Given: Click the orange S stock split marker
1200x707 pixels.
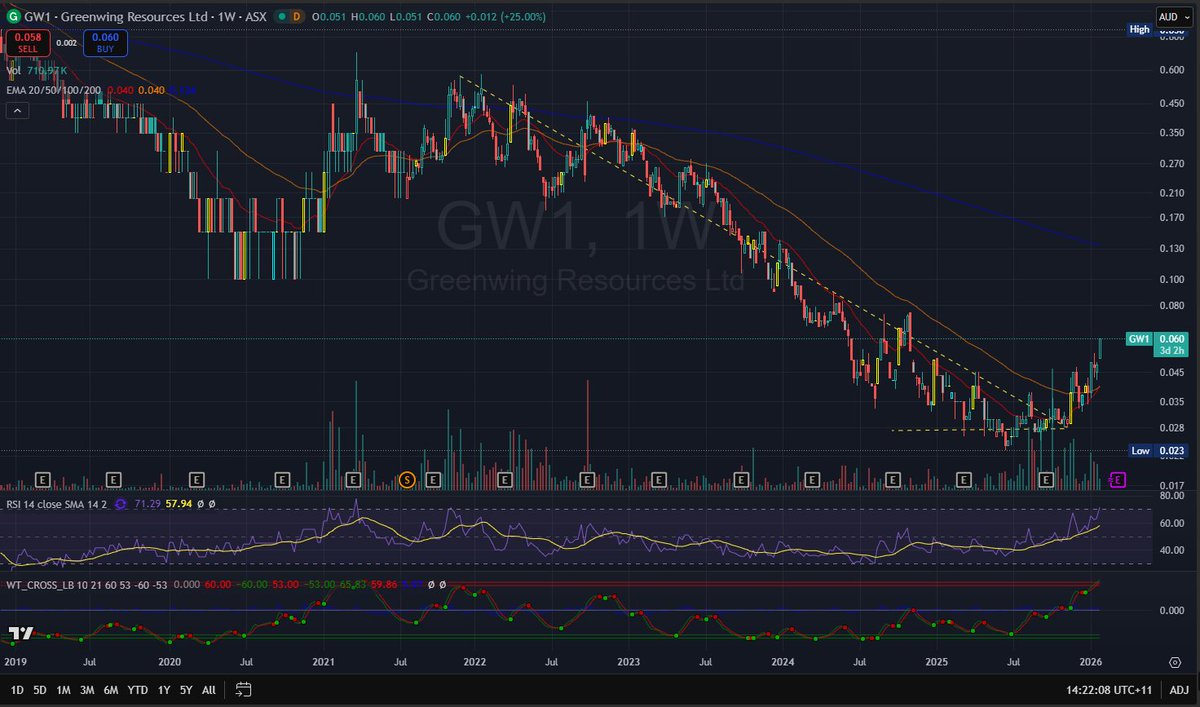Looking at the screenshot, I should (406, 479).
